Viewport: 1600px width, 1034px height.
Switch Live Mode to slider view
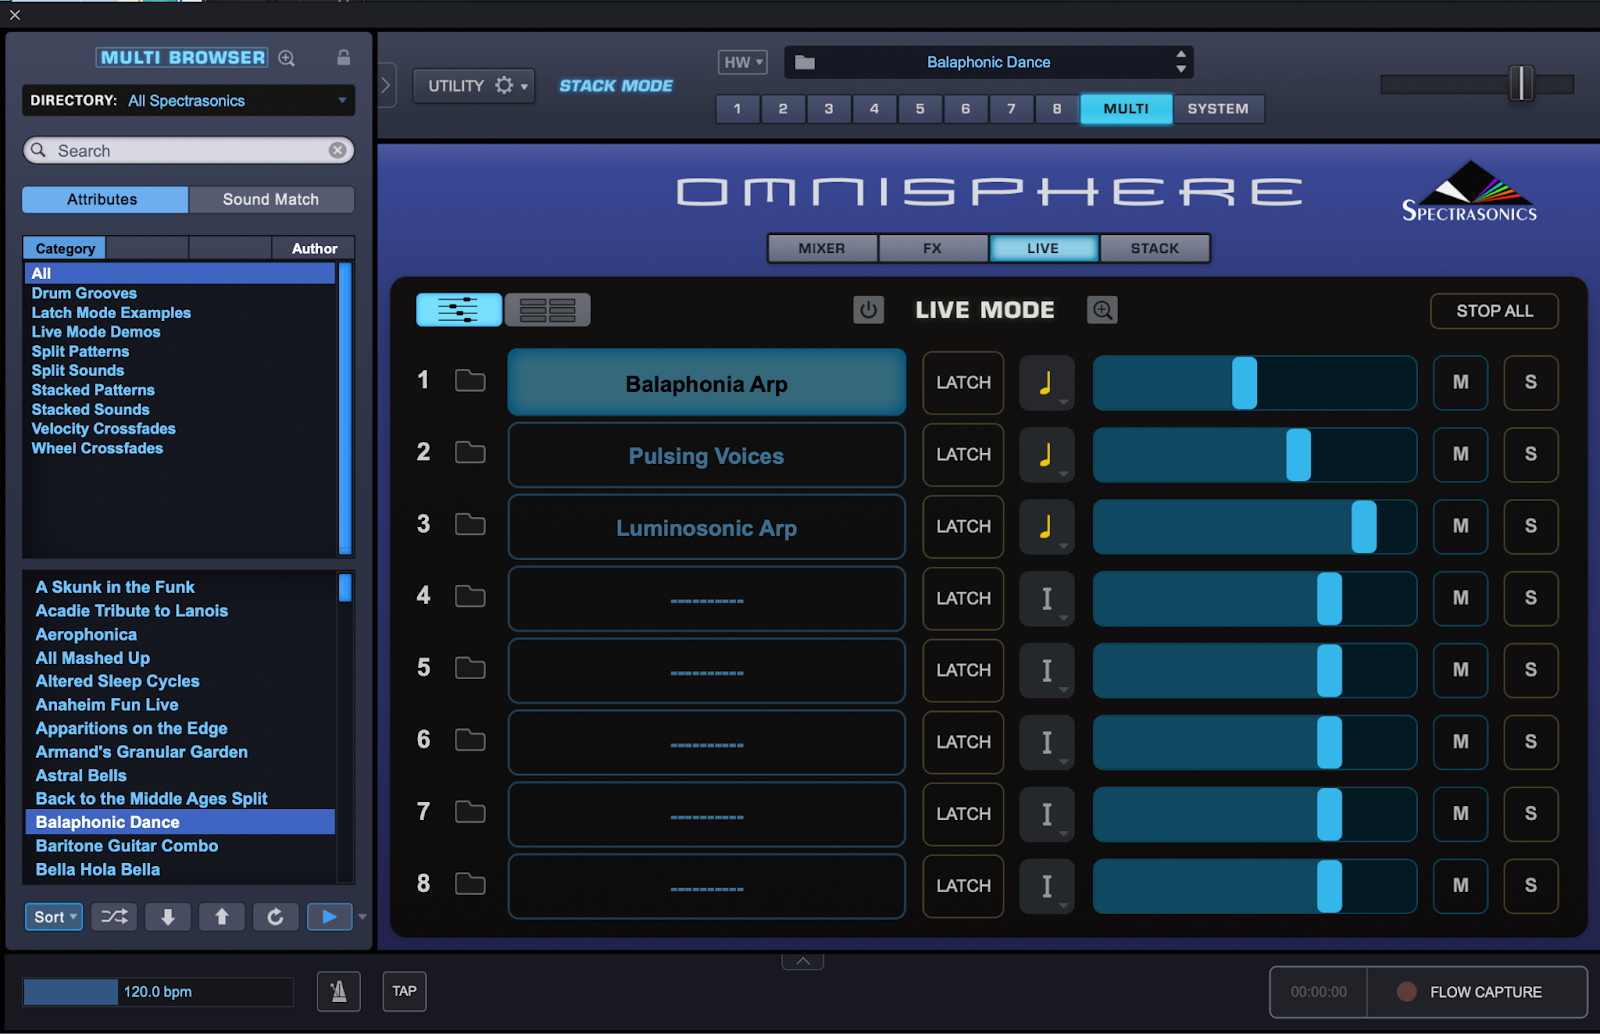pos(459,310)
